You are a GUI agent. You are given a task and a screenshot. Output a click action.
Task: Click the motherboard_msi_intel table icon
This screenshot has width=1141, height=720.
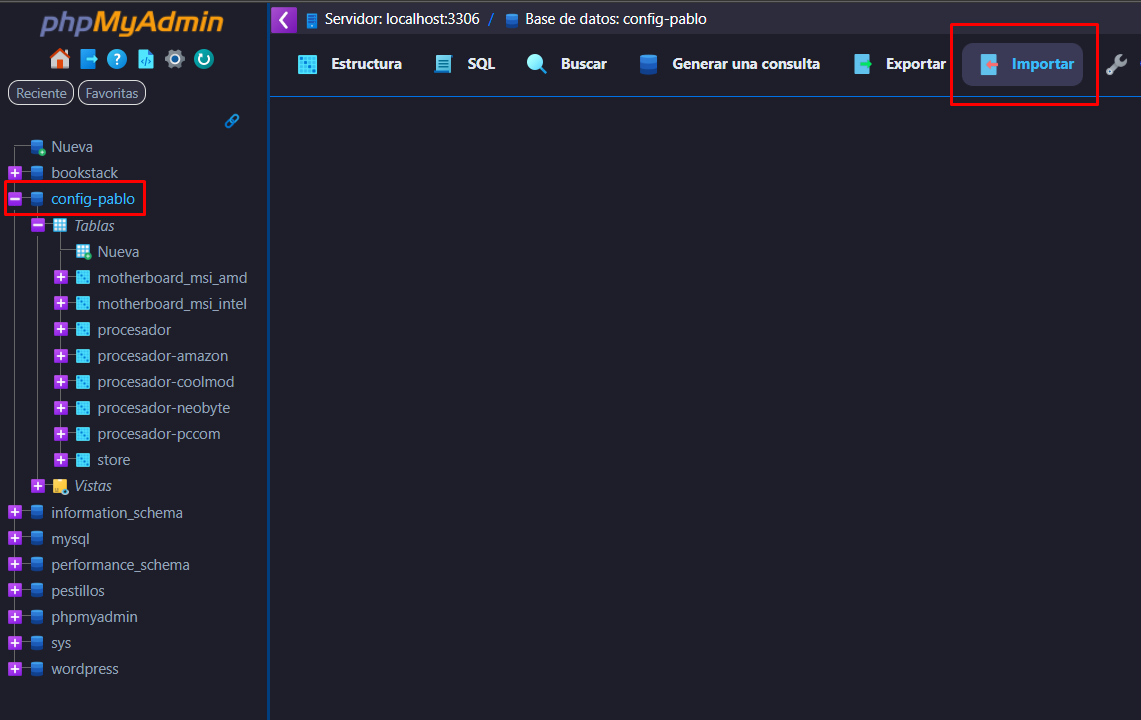[84, 304]
